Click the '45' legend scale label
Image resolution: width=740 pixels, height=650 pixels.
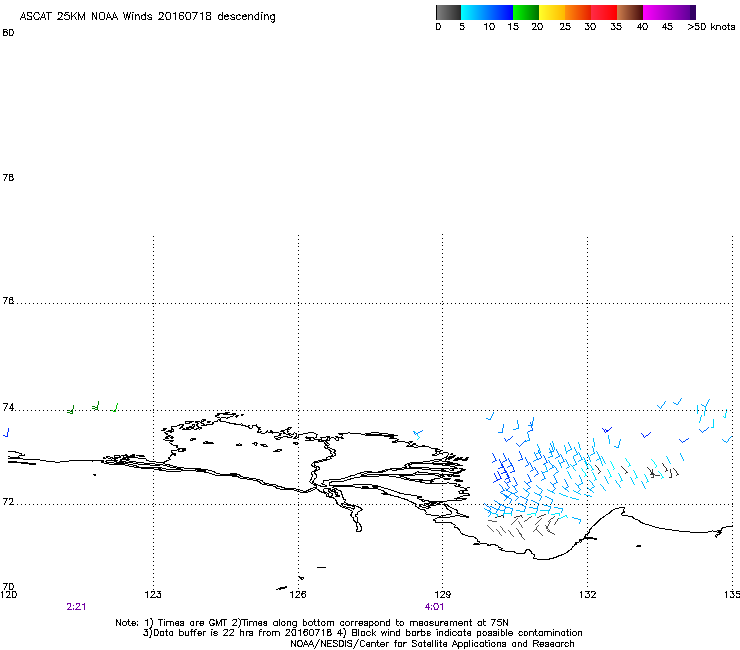pos(667,27)
